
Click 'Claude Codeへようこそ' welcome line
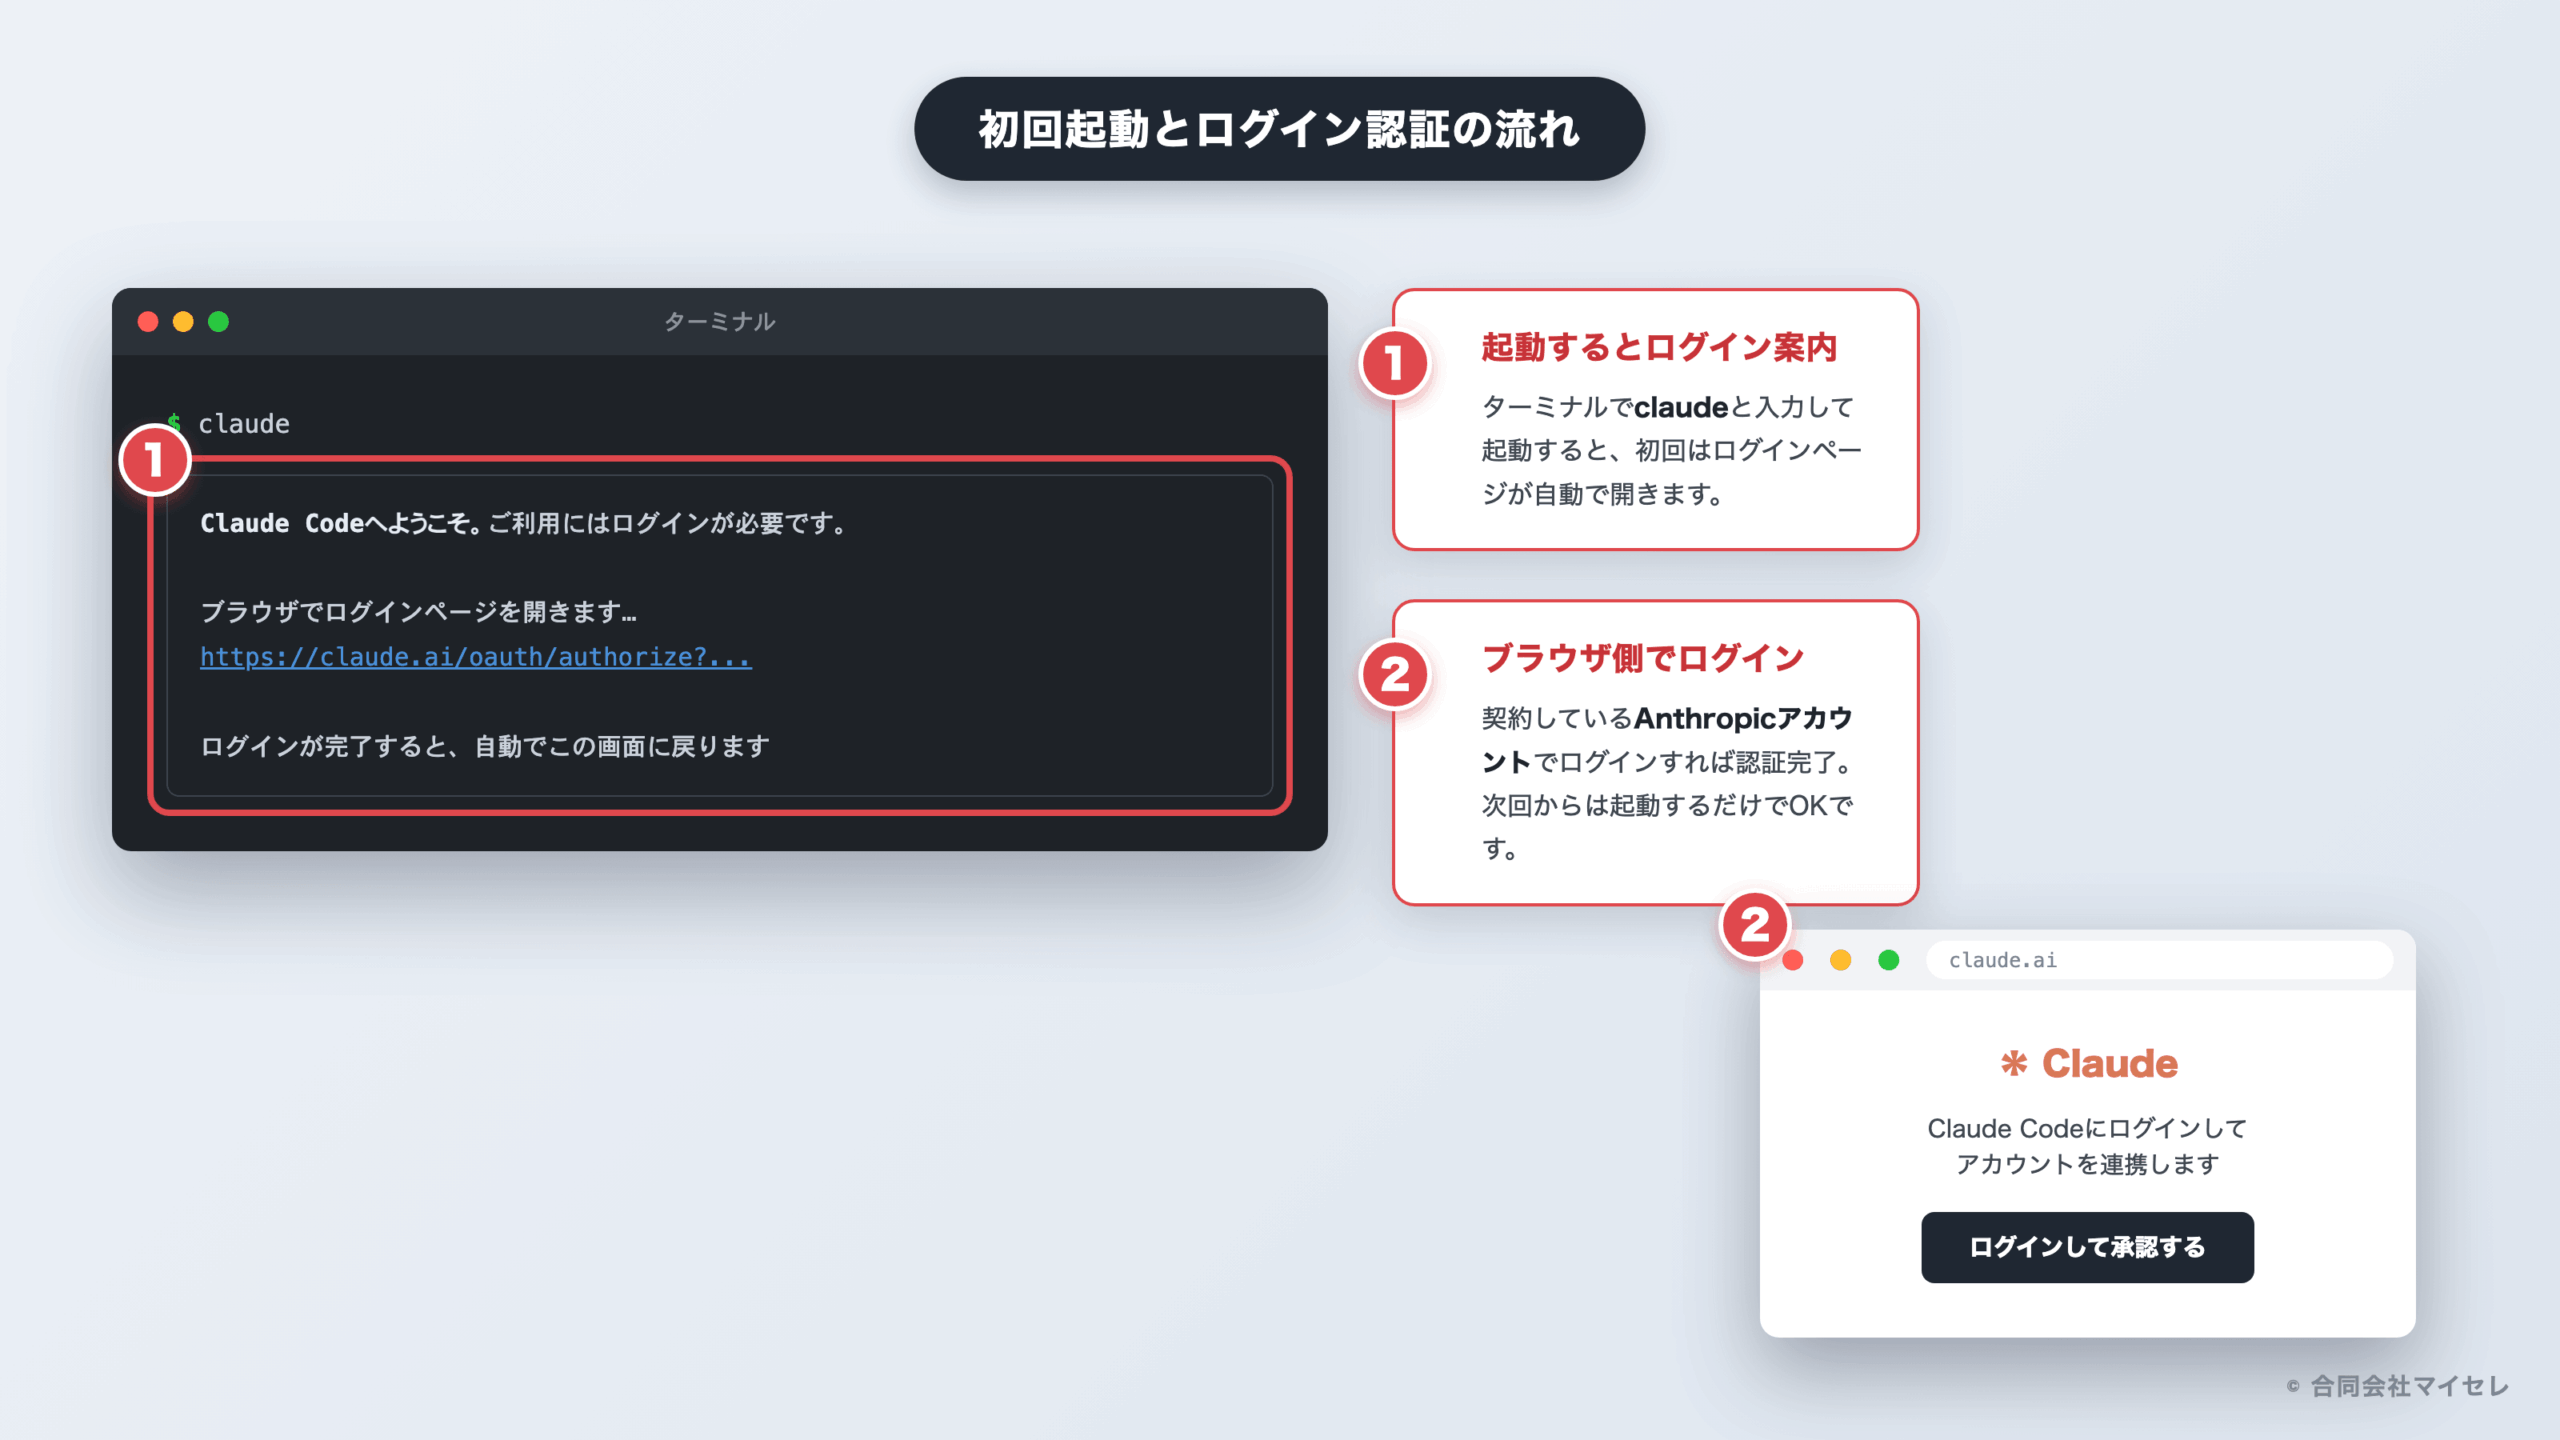point(523,523)
